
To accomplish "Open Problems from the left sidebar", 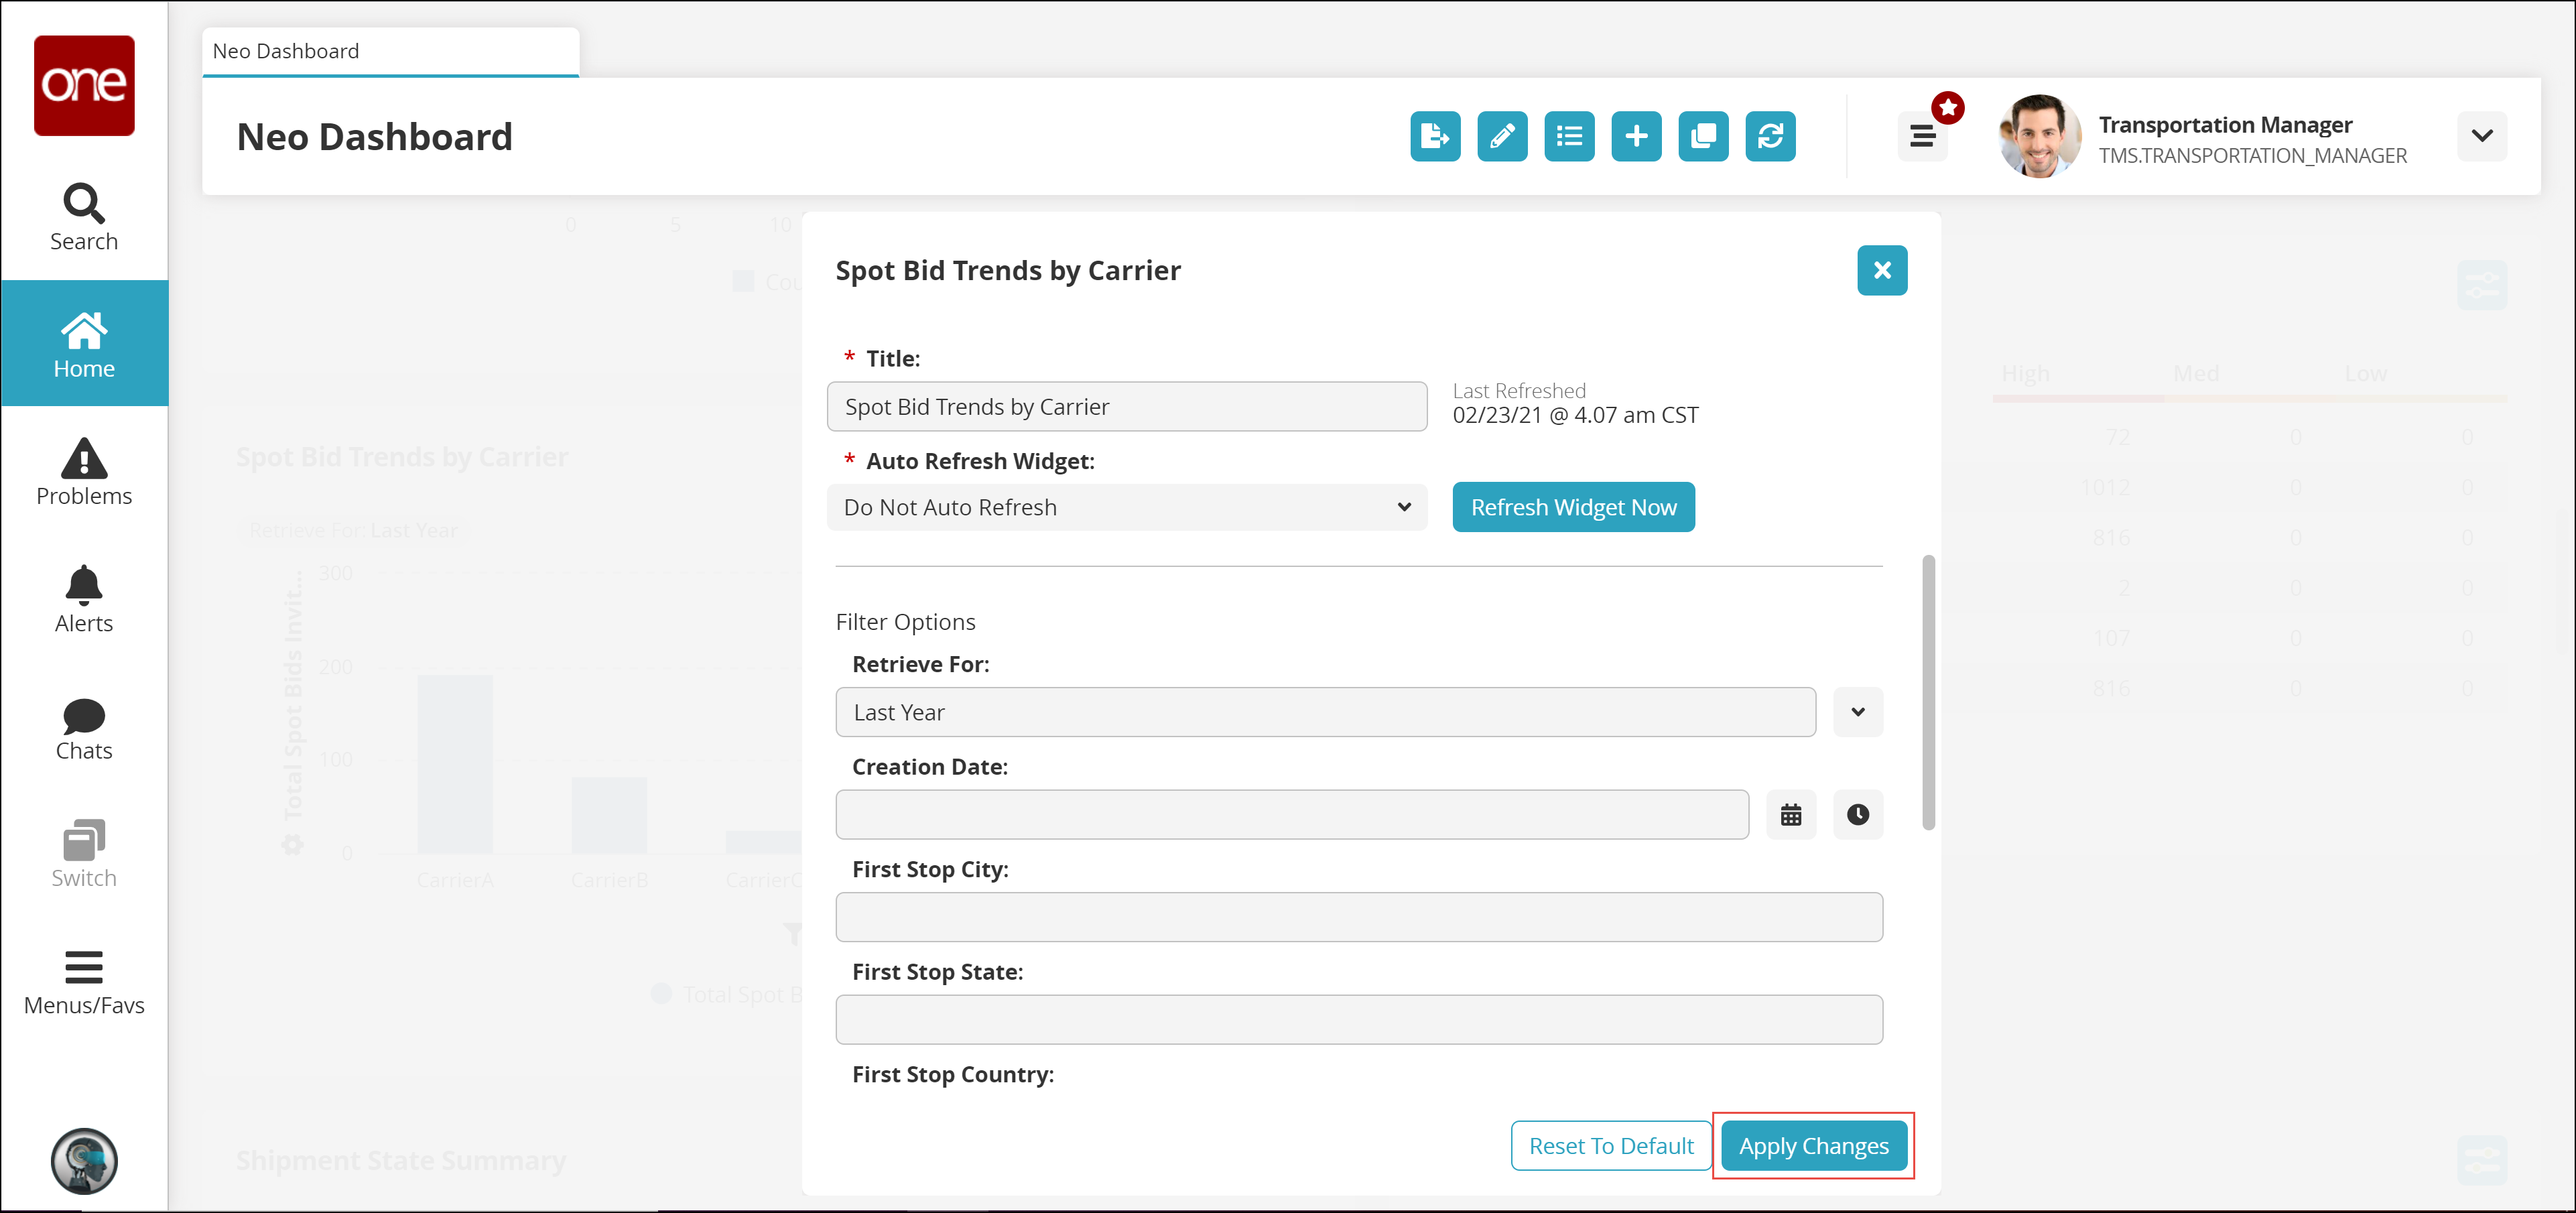I will click(84, 472).
